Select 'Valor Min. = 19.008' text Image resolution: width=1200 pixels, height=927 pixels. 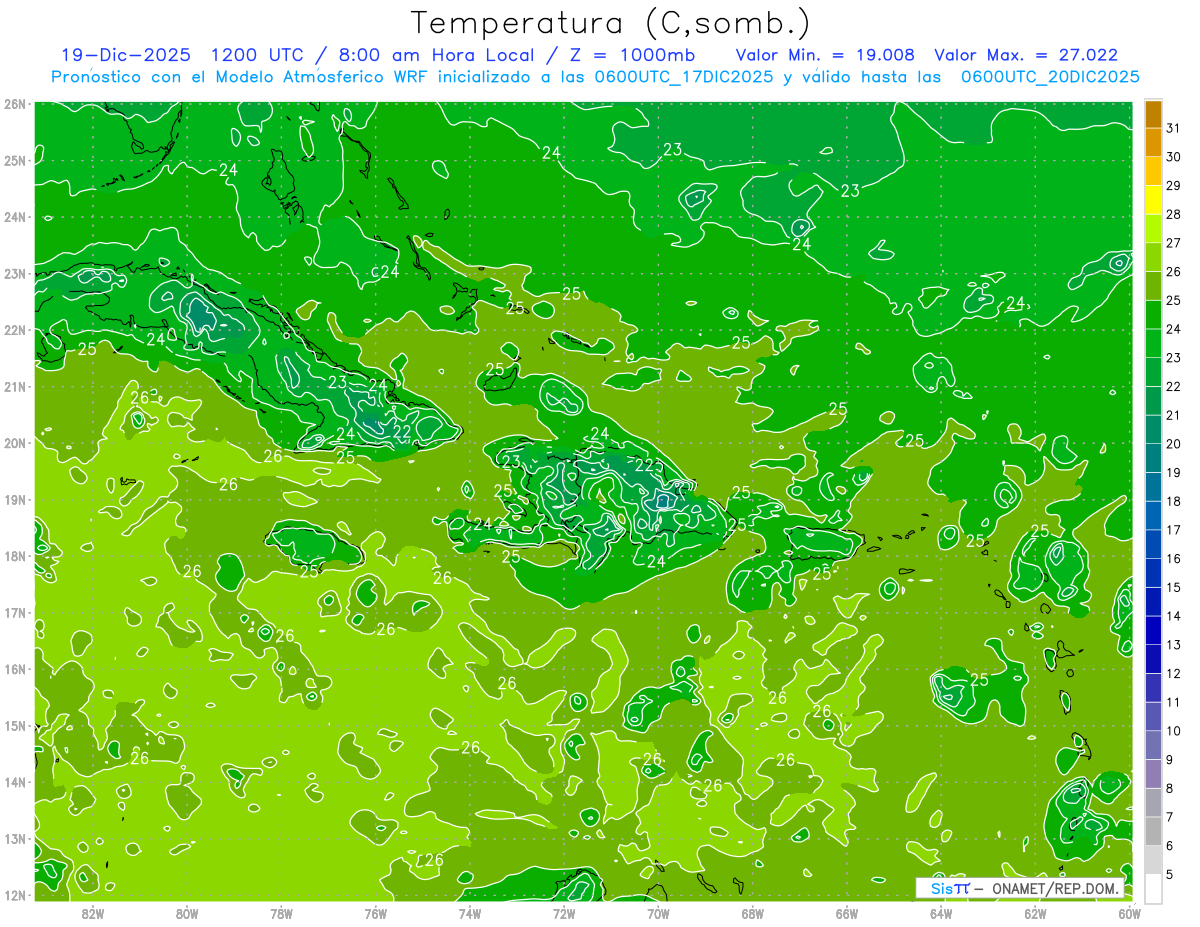(825, 55)
